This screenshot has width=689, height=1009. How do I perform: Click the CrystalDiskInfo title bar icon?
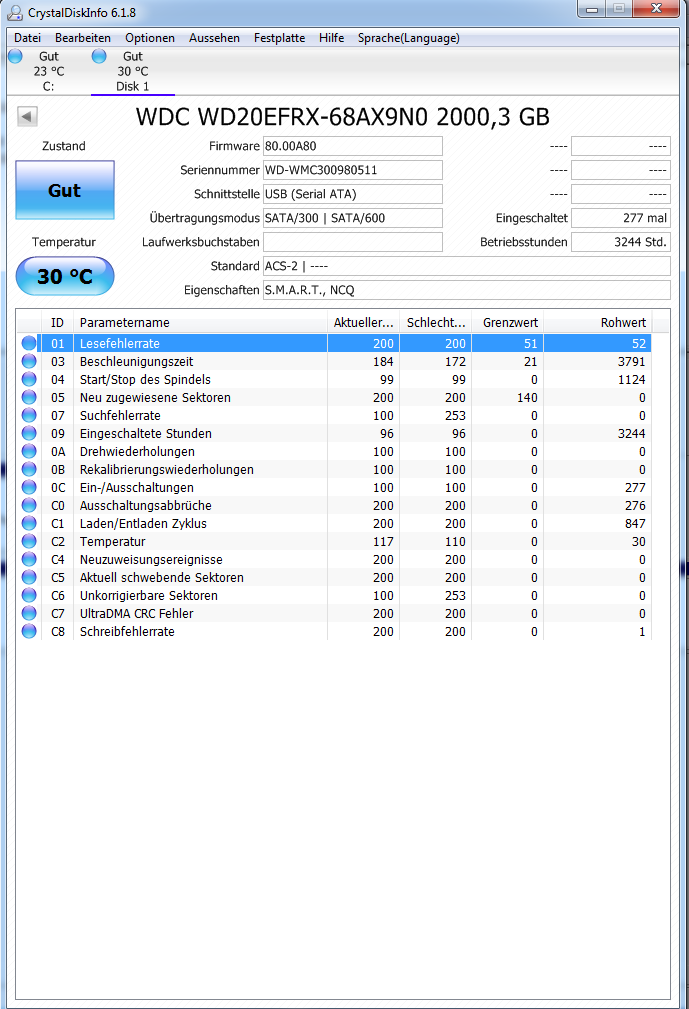[x=14, y=12]
